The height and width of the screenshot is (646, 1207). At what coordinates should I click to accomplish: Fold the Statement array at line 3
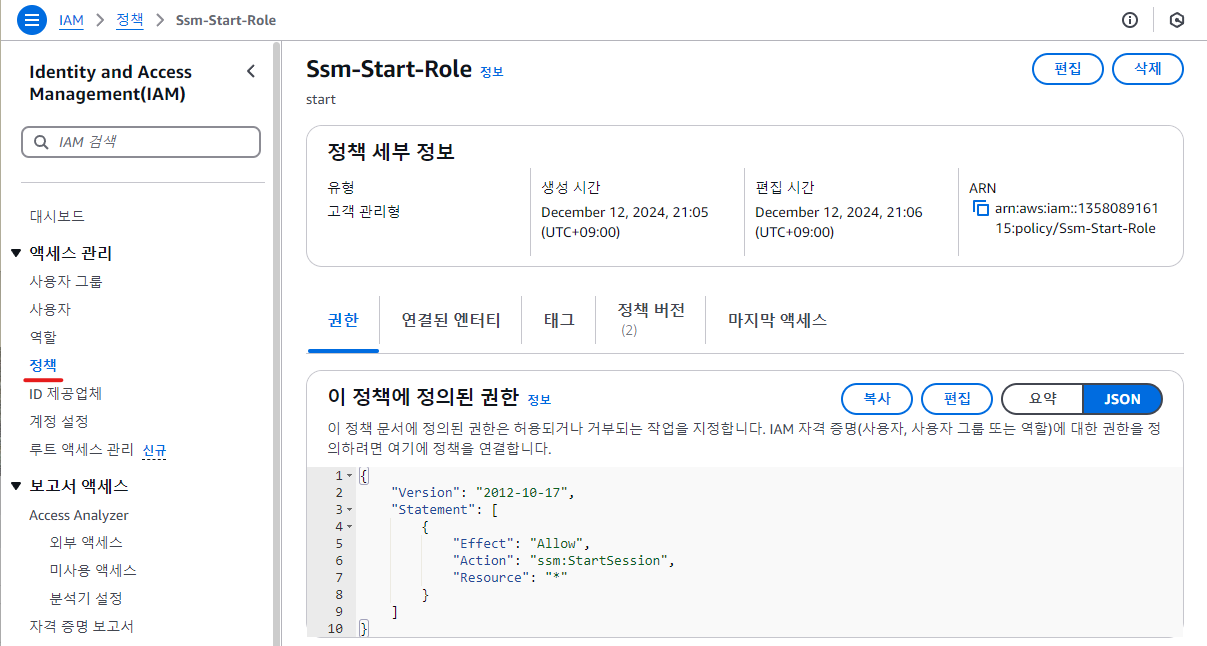click(349, 510)
